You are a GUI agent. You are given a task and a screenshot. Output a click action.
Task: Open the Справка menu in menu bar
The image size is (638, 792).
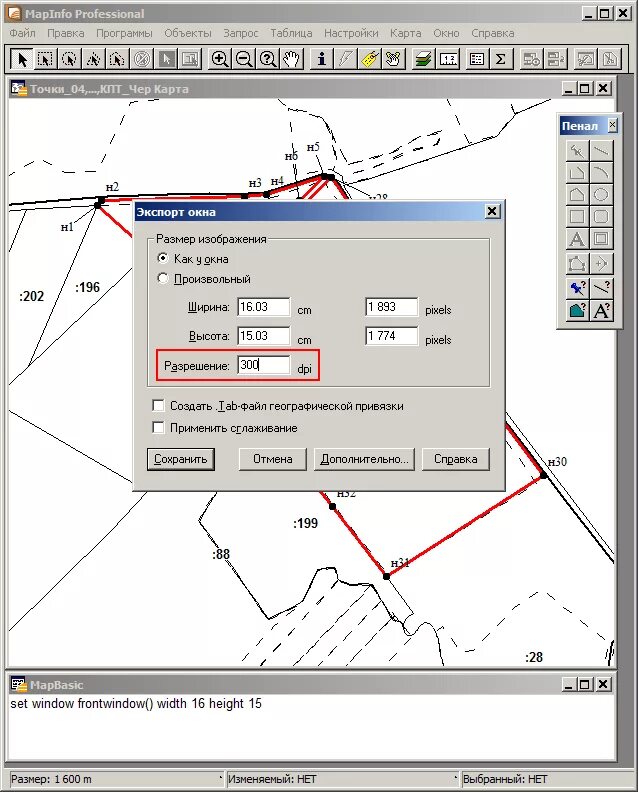pos(493,33)
